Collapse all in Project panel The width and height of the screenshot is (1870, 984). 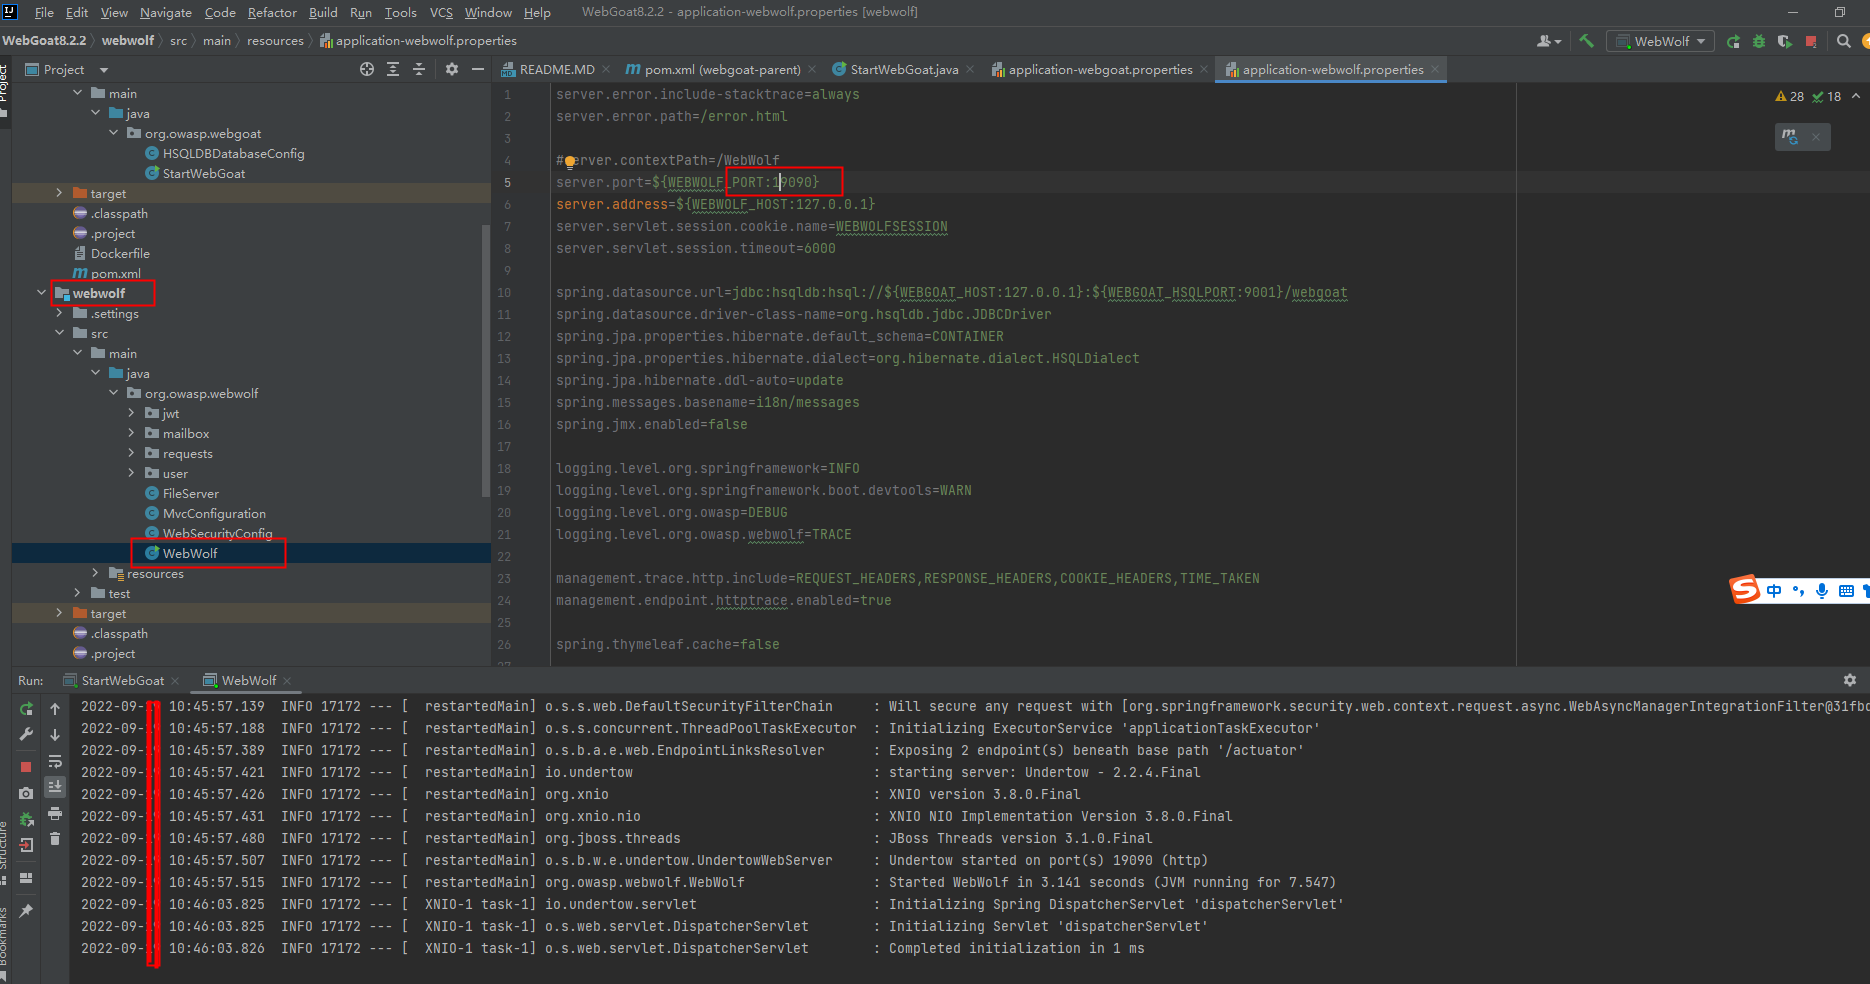coord(419,69)
